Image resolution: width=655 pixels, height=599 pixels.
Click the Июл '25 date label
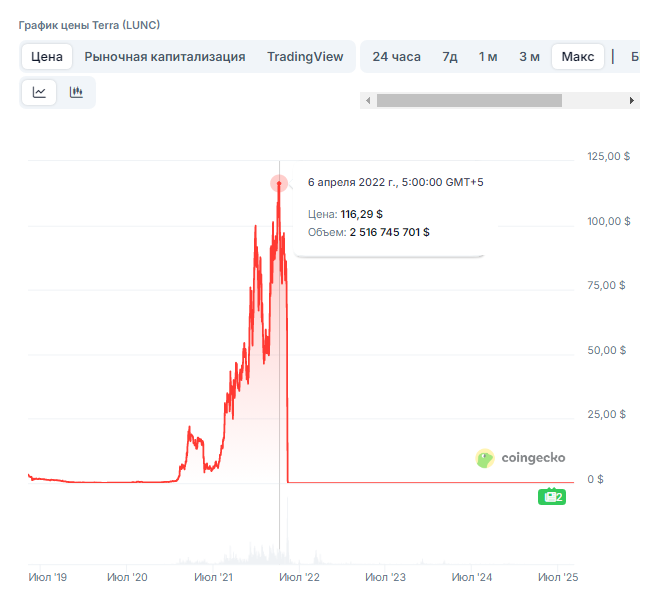pyautogui.click(x=558, y=577)
